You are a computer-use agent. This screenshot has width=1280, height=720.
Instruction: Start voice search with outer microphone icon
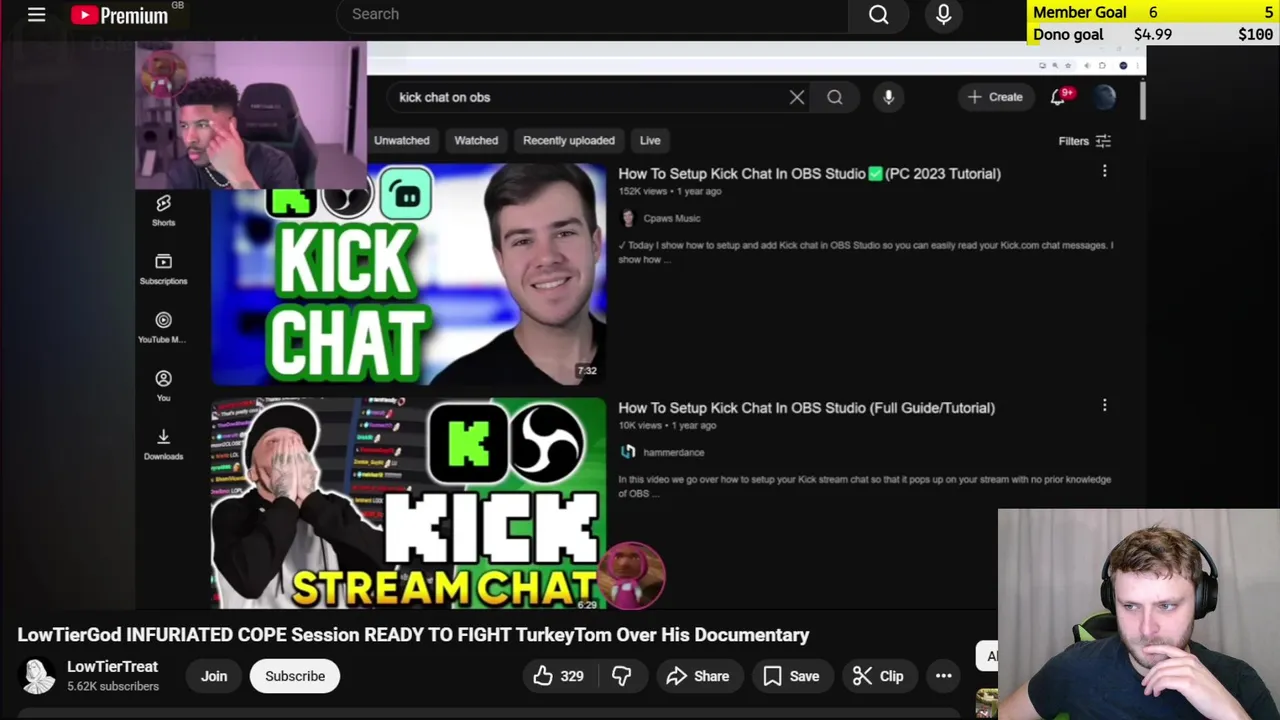943,14
